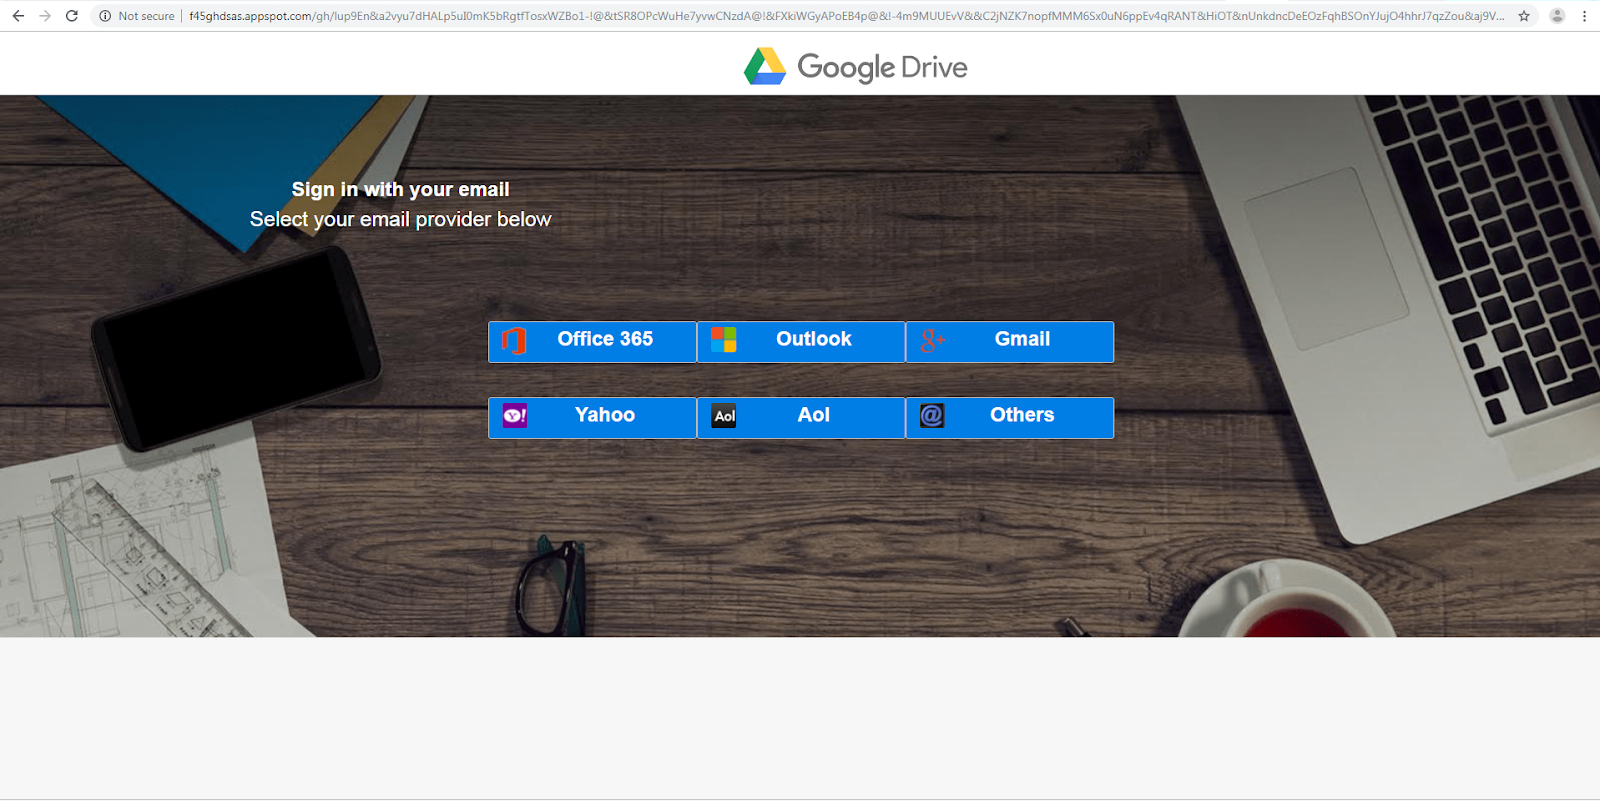Click the Google Drive wordmark text
Image resolution: width=1600 pixels, height=801 pixels.
[x=882, y=68]
